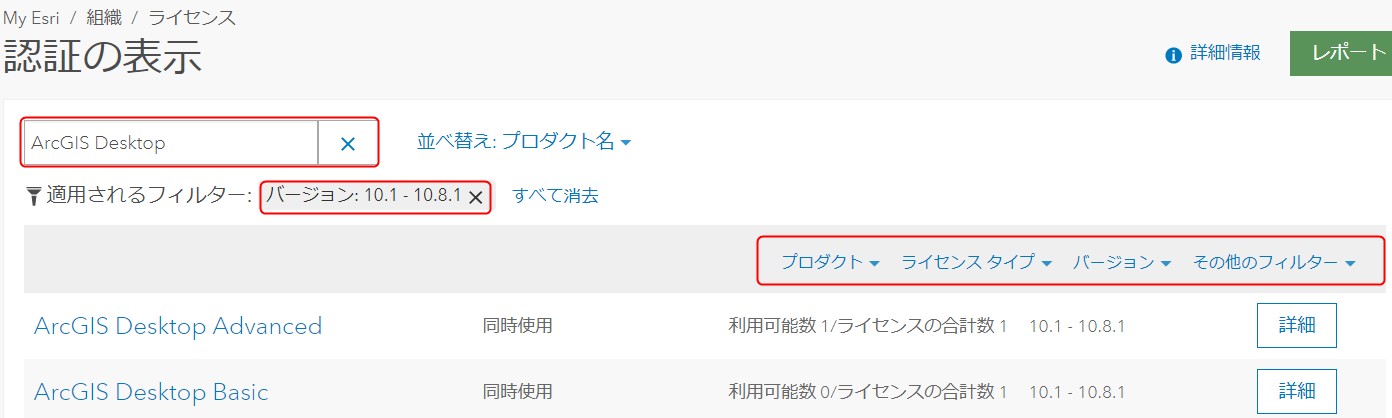Clear the search box with the X icon
Screen dimensions: 1392x418
pos(347,143)
